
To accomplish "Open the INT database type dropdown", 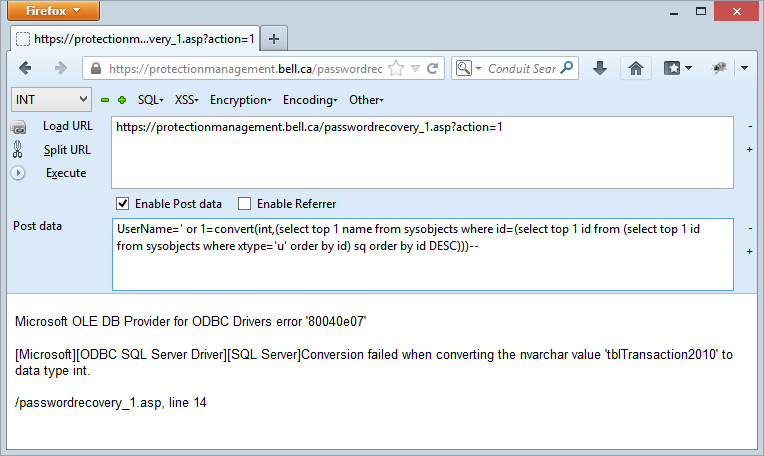I will pos(51,100).
